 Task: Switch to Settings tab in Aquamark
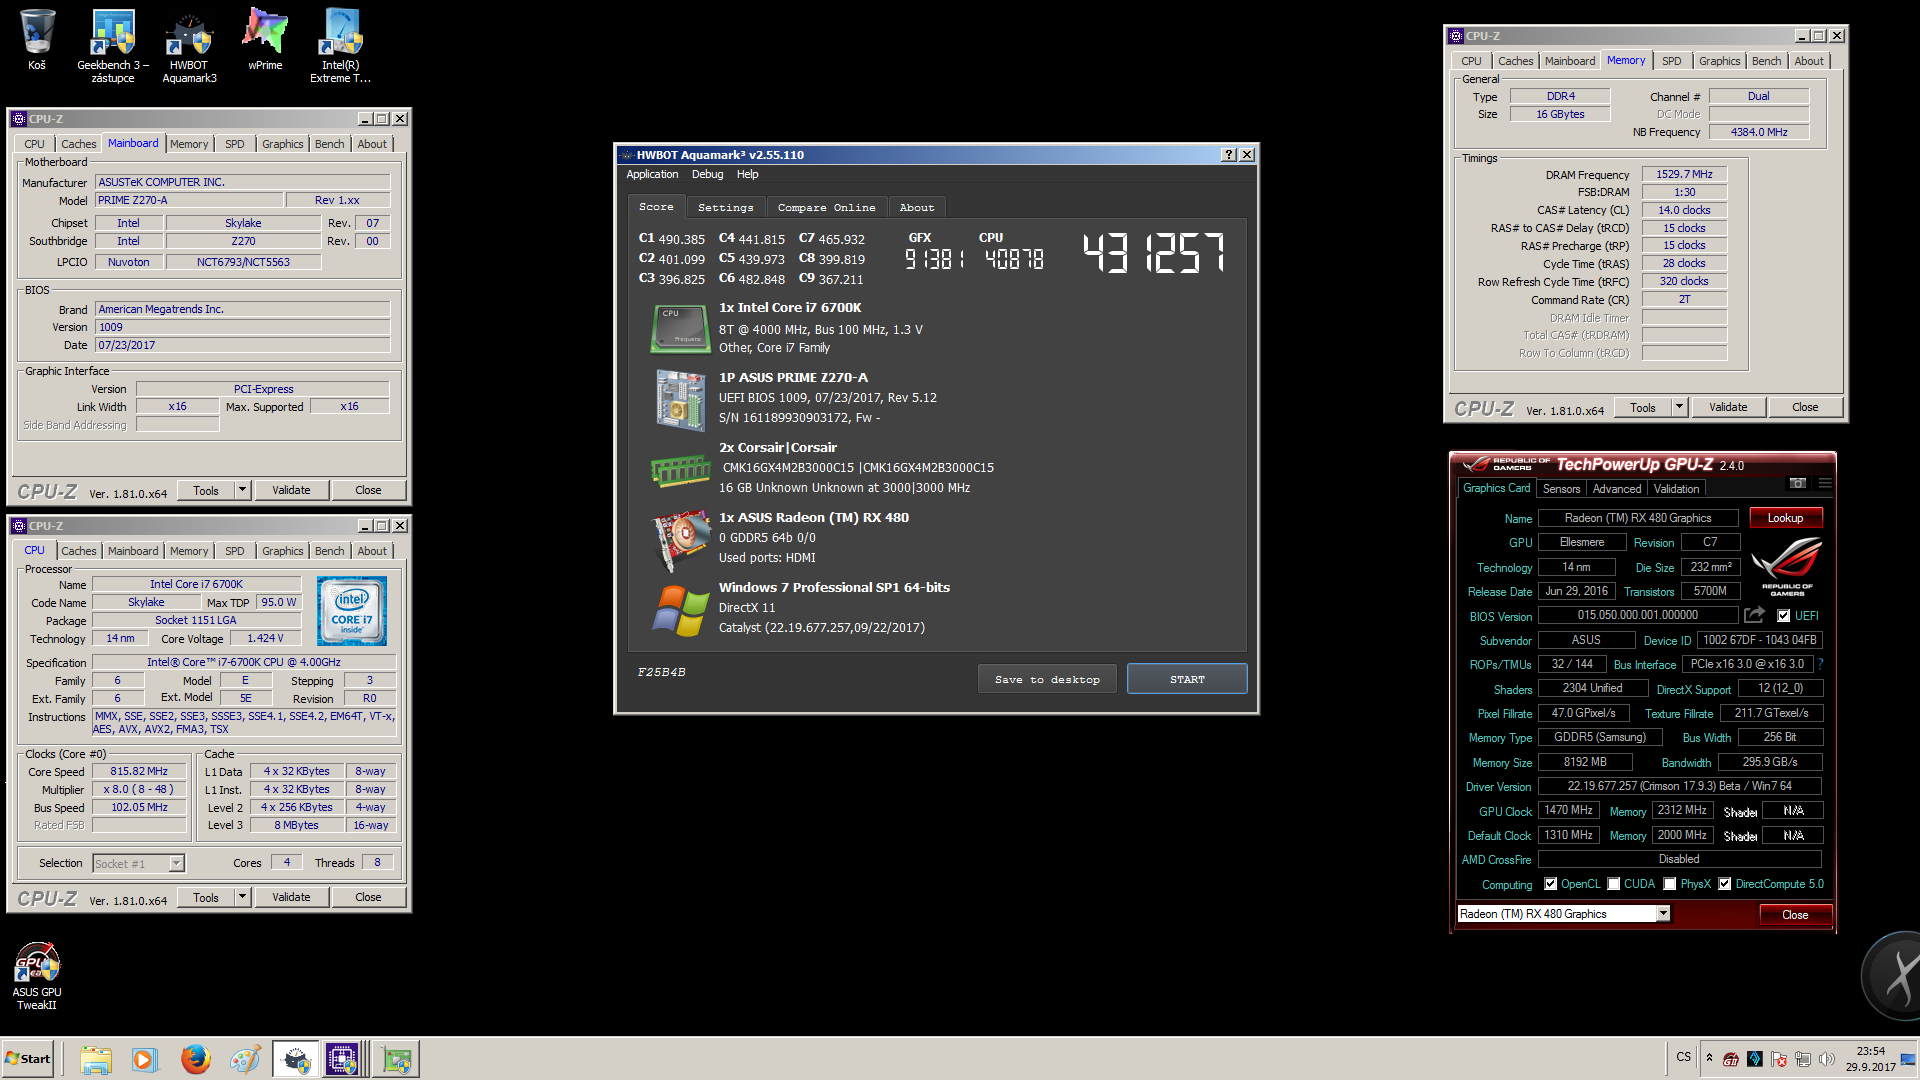(726, 208)
